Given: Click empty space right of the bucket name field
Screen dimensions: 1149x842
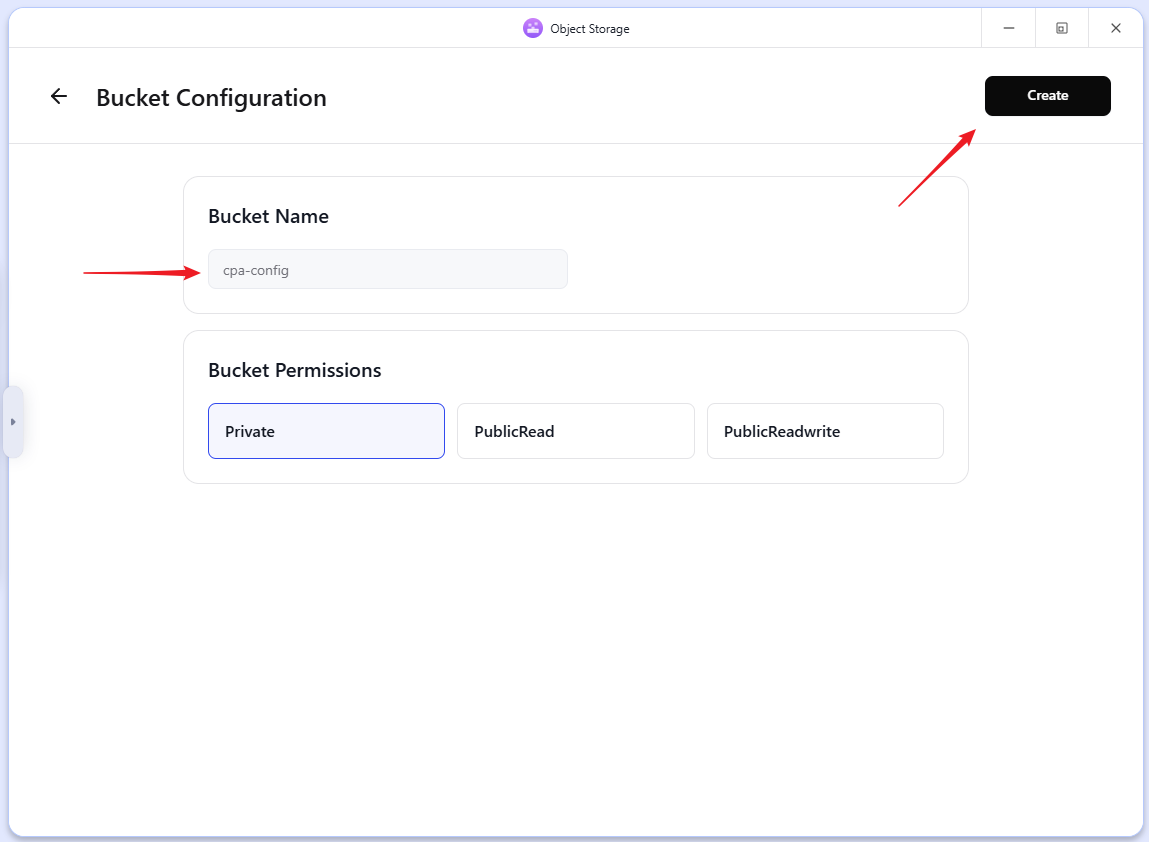Looking at the screenshot, I should coord(760,270).
